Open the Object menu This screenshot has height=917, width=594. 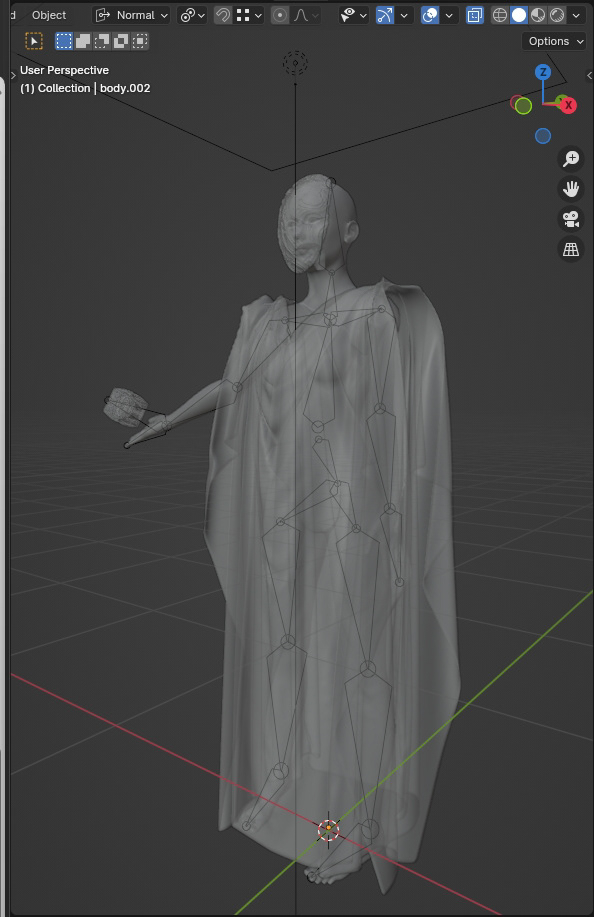coord(49,15)
